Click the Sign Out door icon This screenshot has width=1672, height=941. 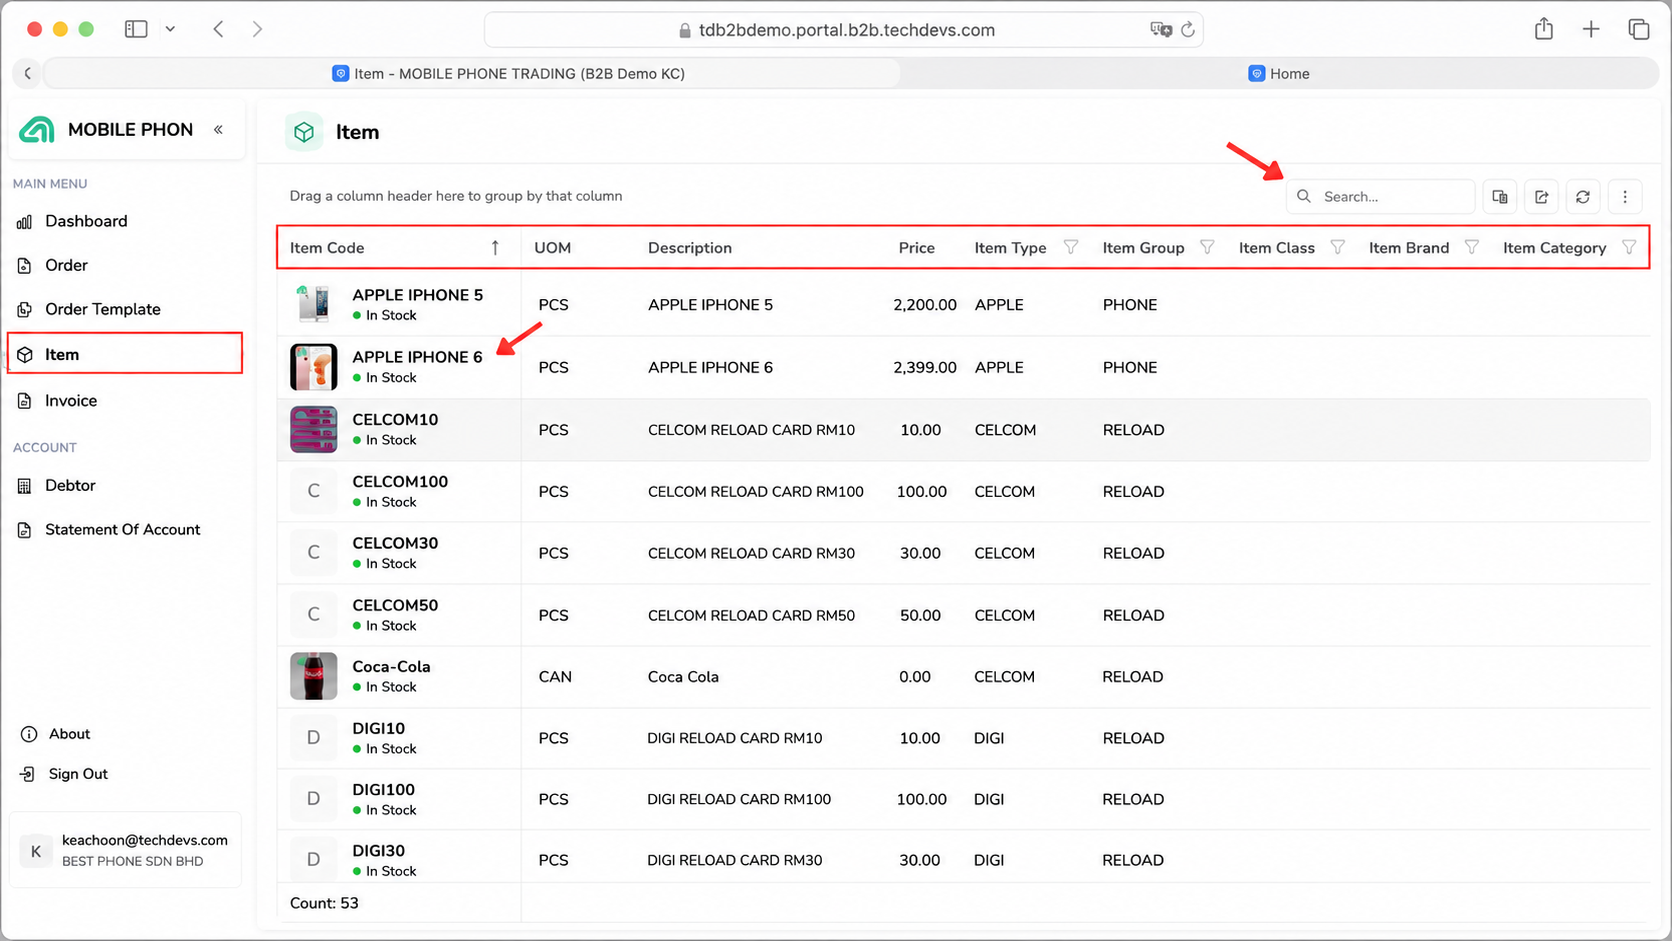28,774
